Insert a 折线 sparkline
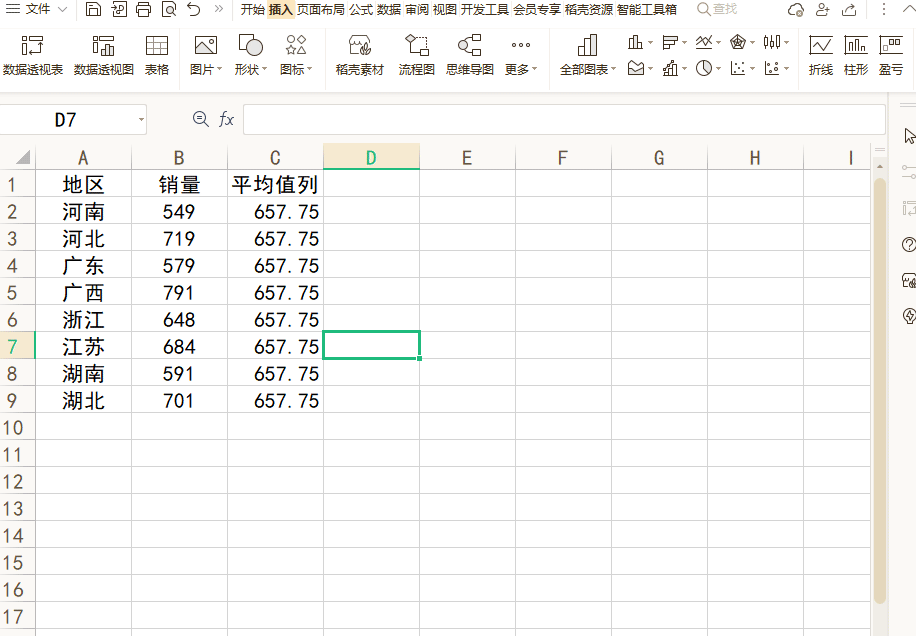Screen dimensions: 916x636 820,56
